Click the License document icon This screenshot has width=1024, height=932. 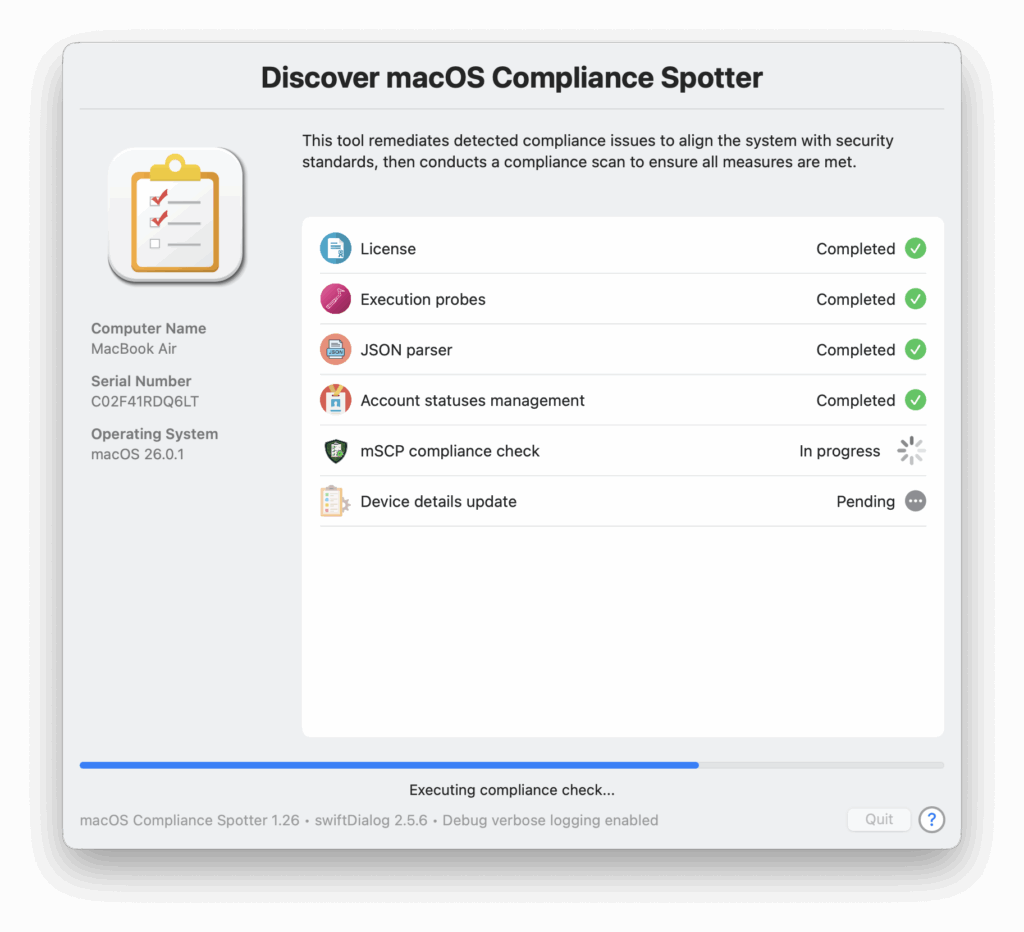[x=335, y=249]
